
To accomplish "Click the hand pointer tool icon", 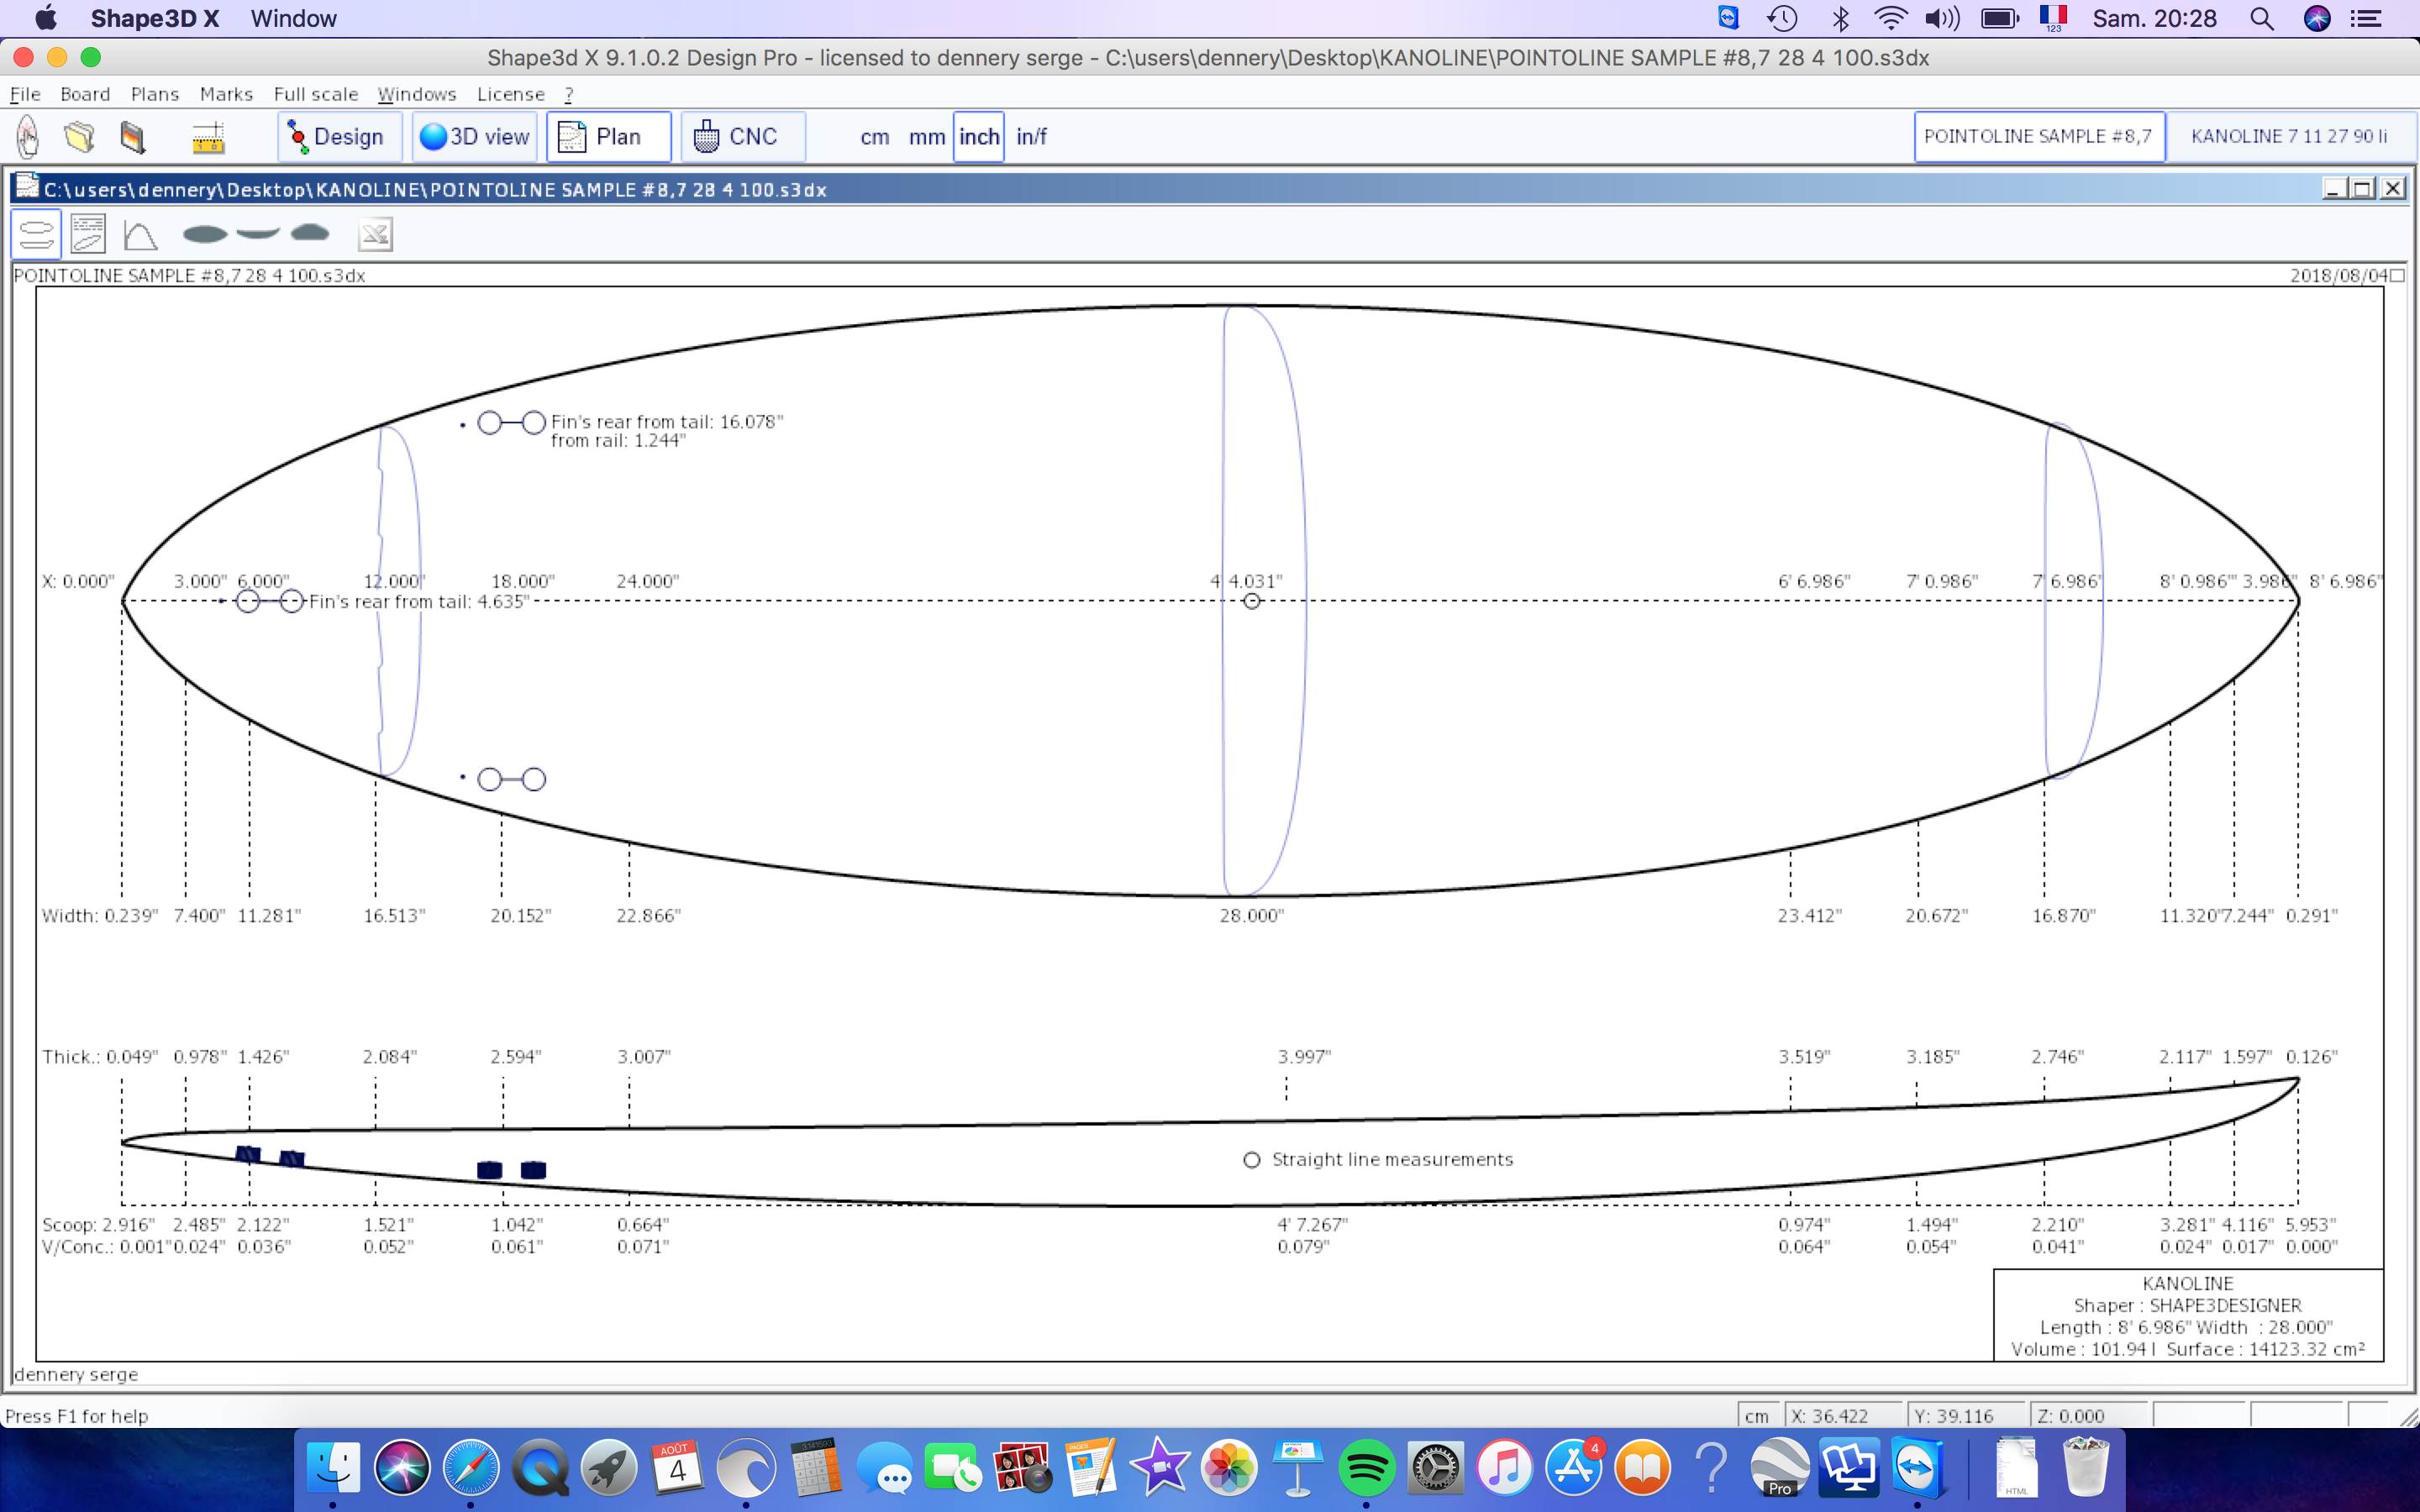I will 28,136.
